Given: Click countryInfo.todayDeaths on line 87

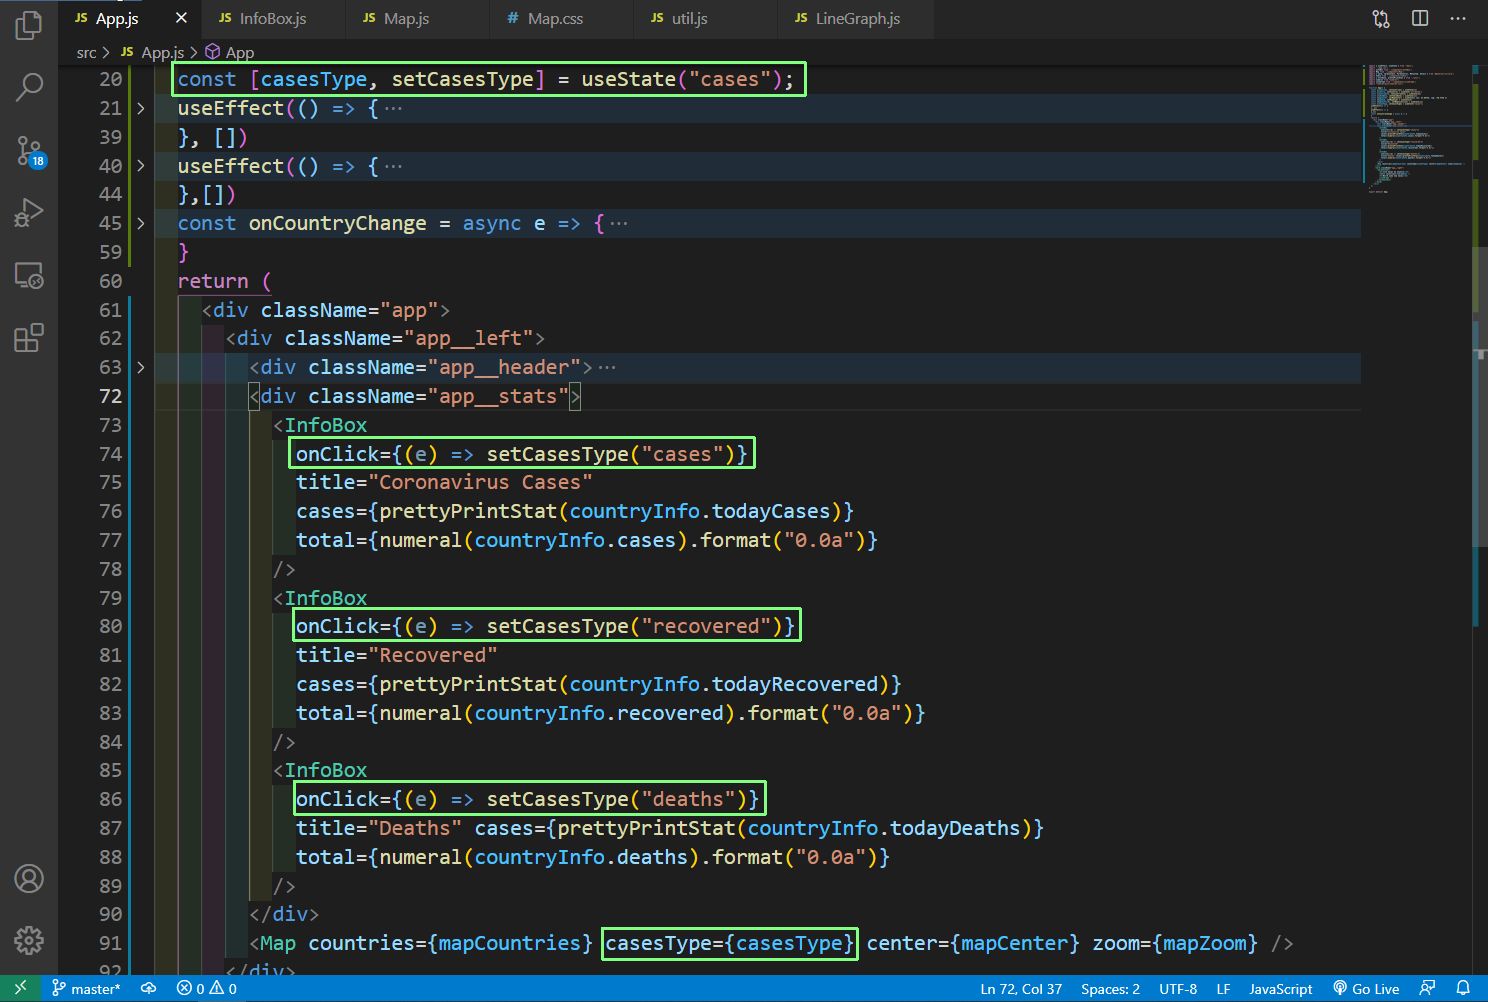Looking at the screenshot, I should [883, 828].
